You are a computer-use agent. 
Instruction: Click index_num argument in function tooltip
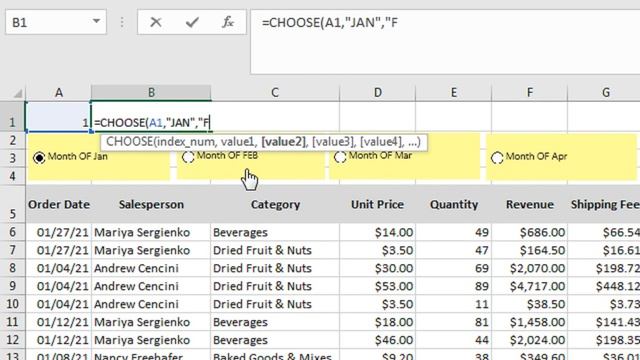186,142
